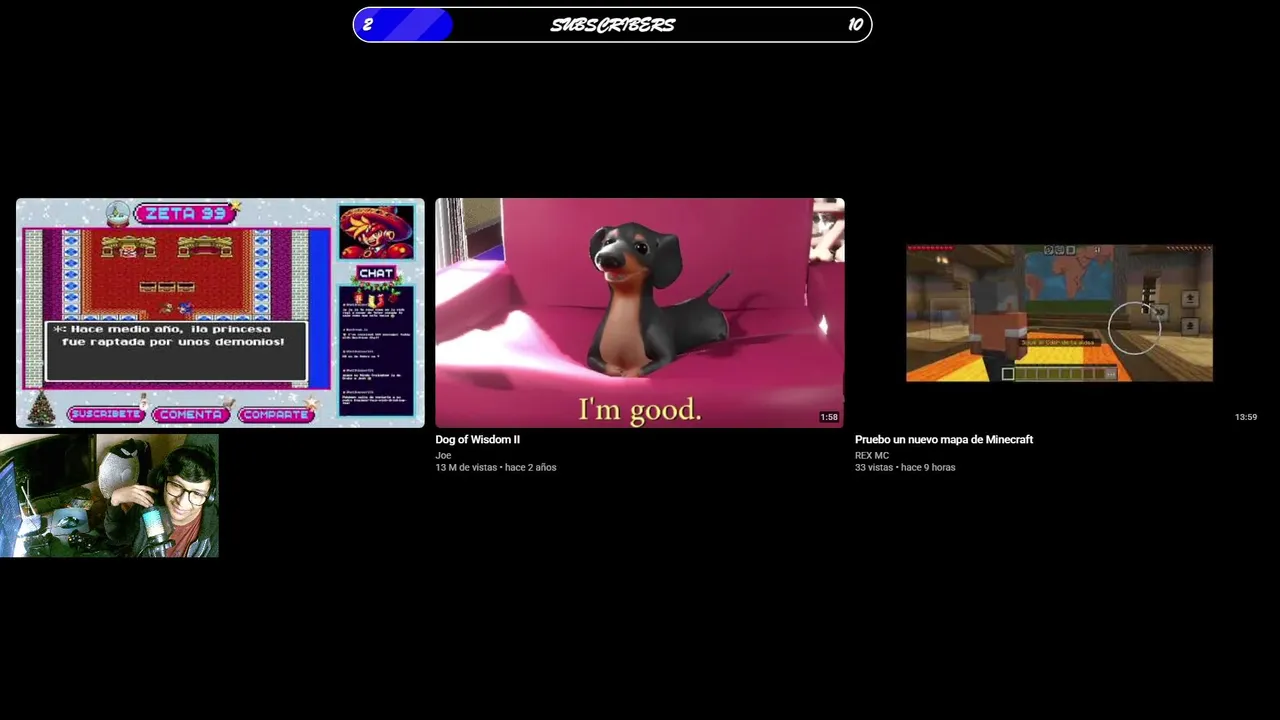
Task: Click the subscriber goal number 10
Action: 855,25
